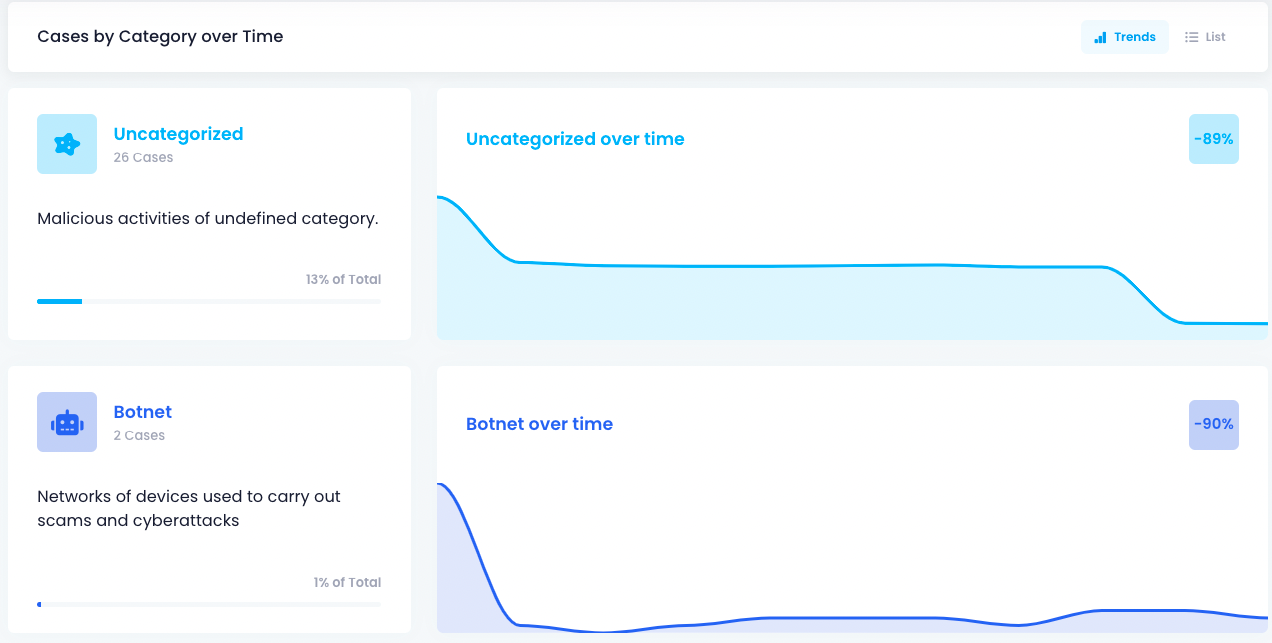Click the Cases by Category over Time heading

pos(160,37)
